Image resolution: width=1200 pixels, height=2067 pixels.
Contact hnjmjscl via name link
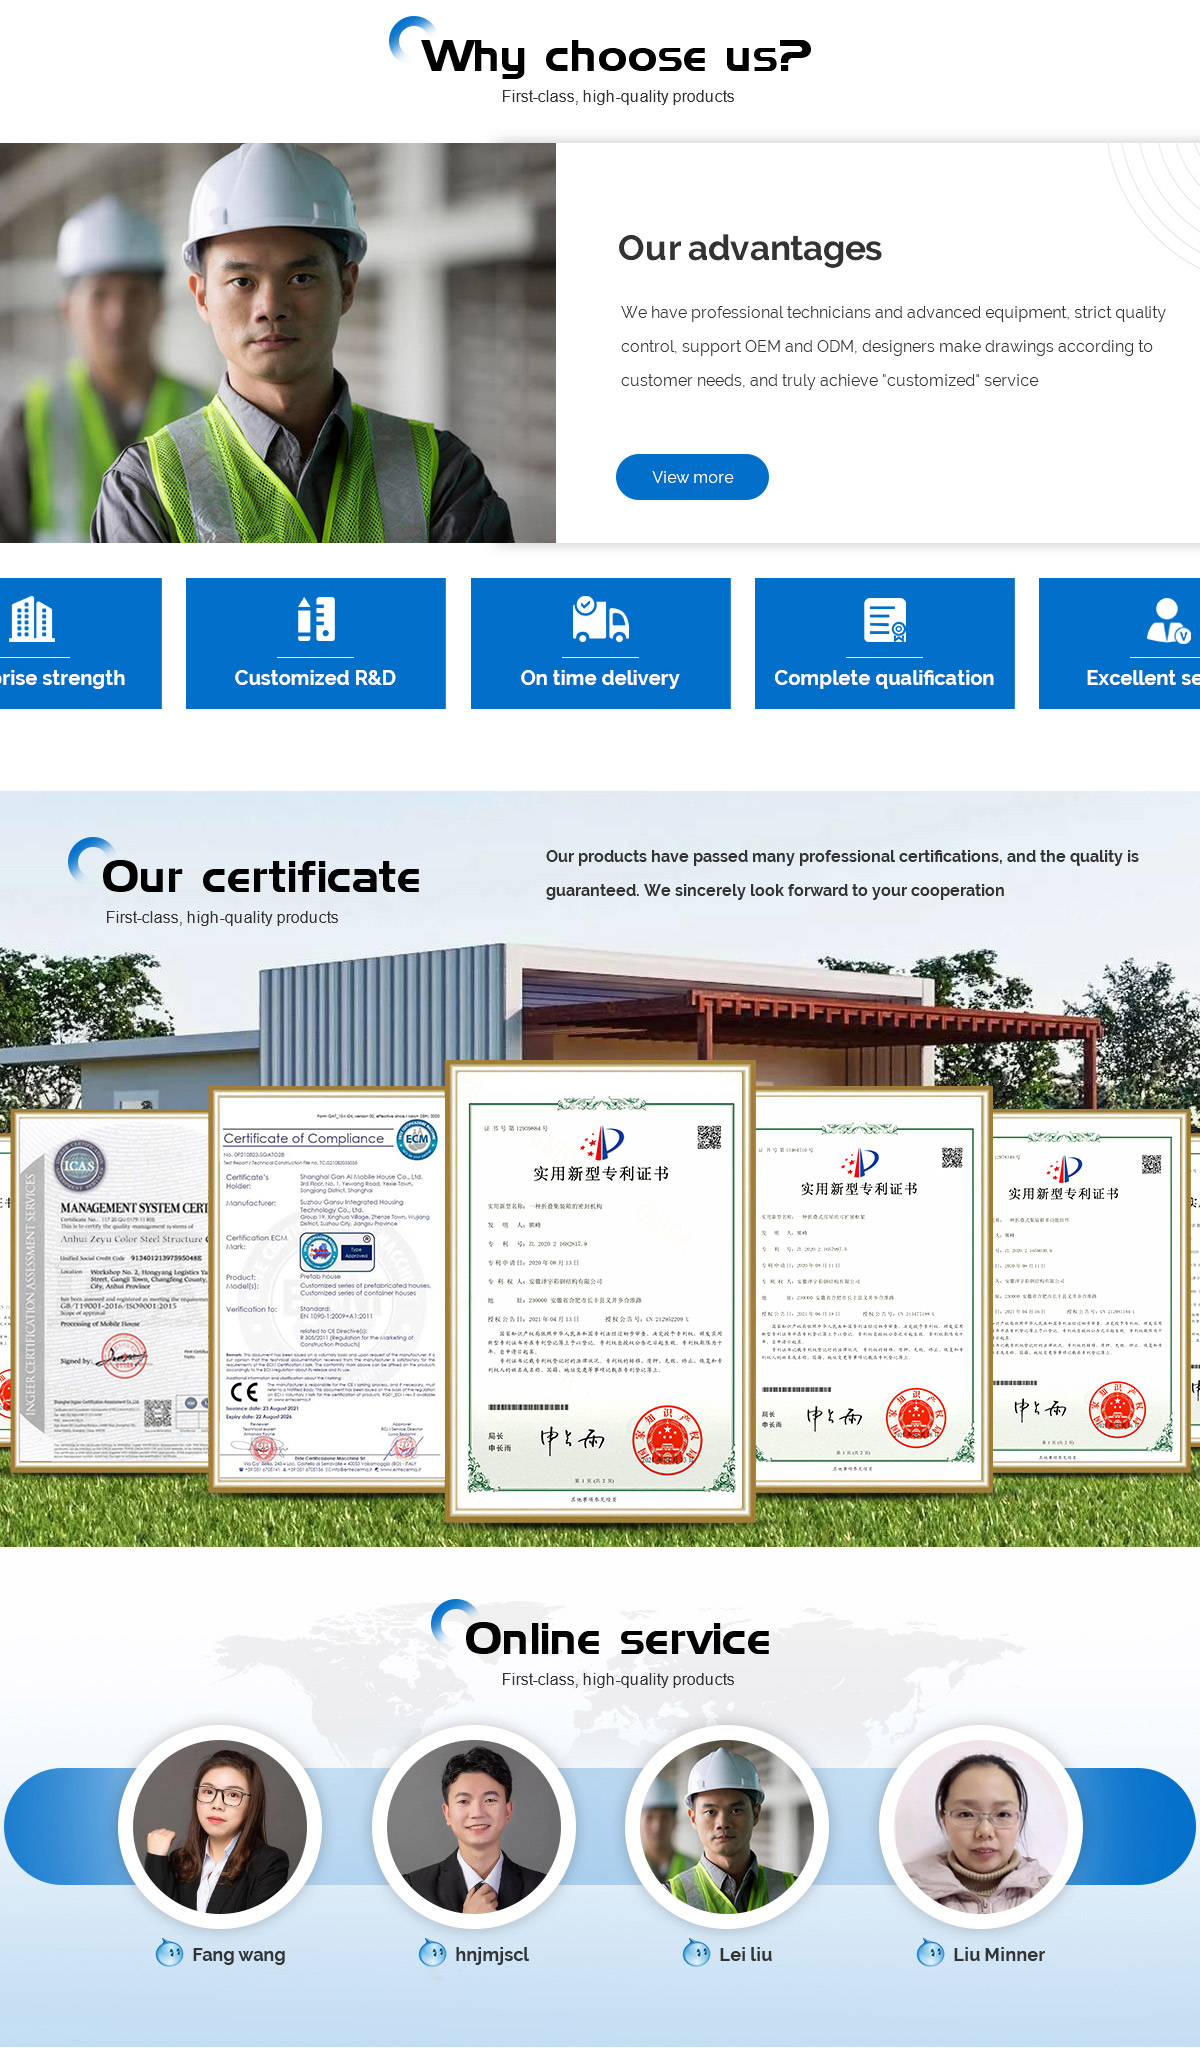[x=492, y=1954]
